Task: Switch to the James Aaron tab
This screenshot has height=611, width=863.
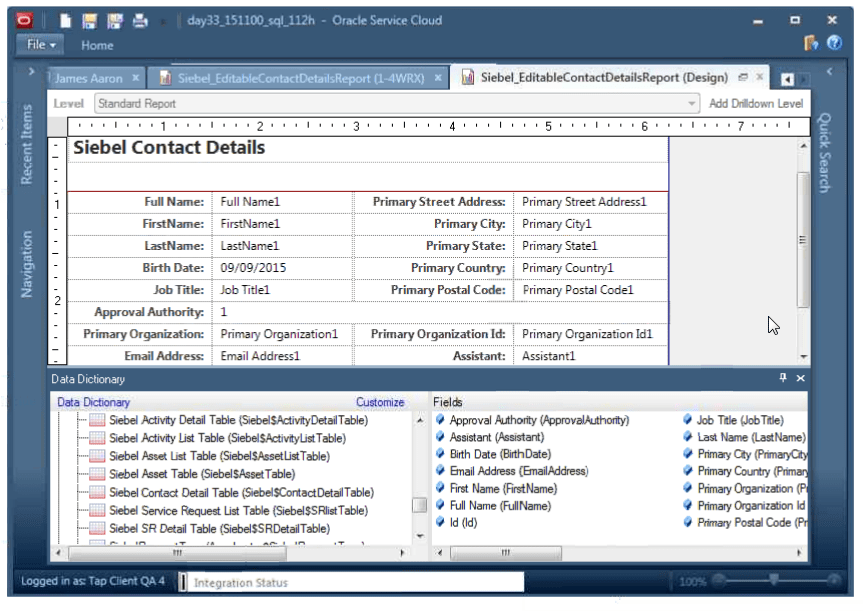Action: pyautogui.click(x=89, y=76)
